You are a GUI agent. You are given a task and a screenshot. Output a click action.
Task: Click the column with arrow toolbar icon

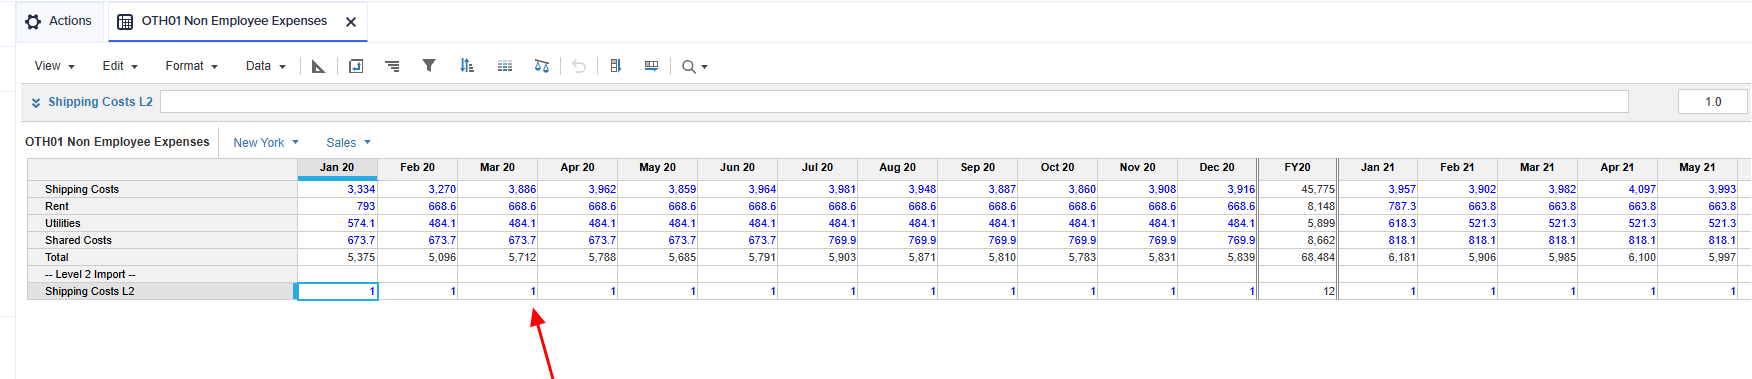[x=615, y=66]
